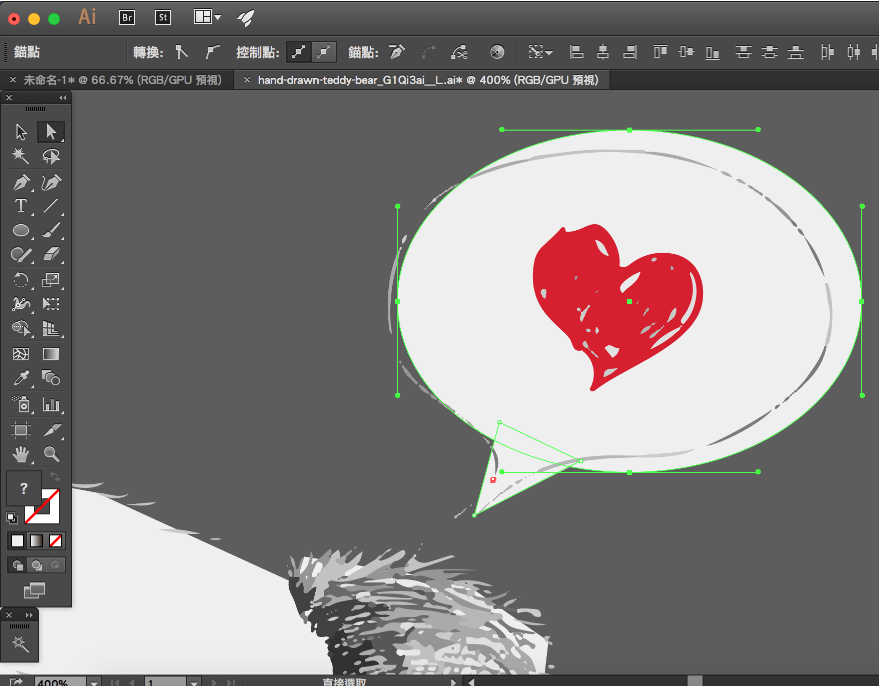This screenshot has width=879, height=686.
Task: Select the Lasso tool
Action: click(x=51, y=157)
